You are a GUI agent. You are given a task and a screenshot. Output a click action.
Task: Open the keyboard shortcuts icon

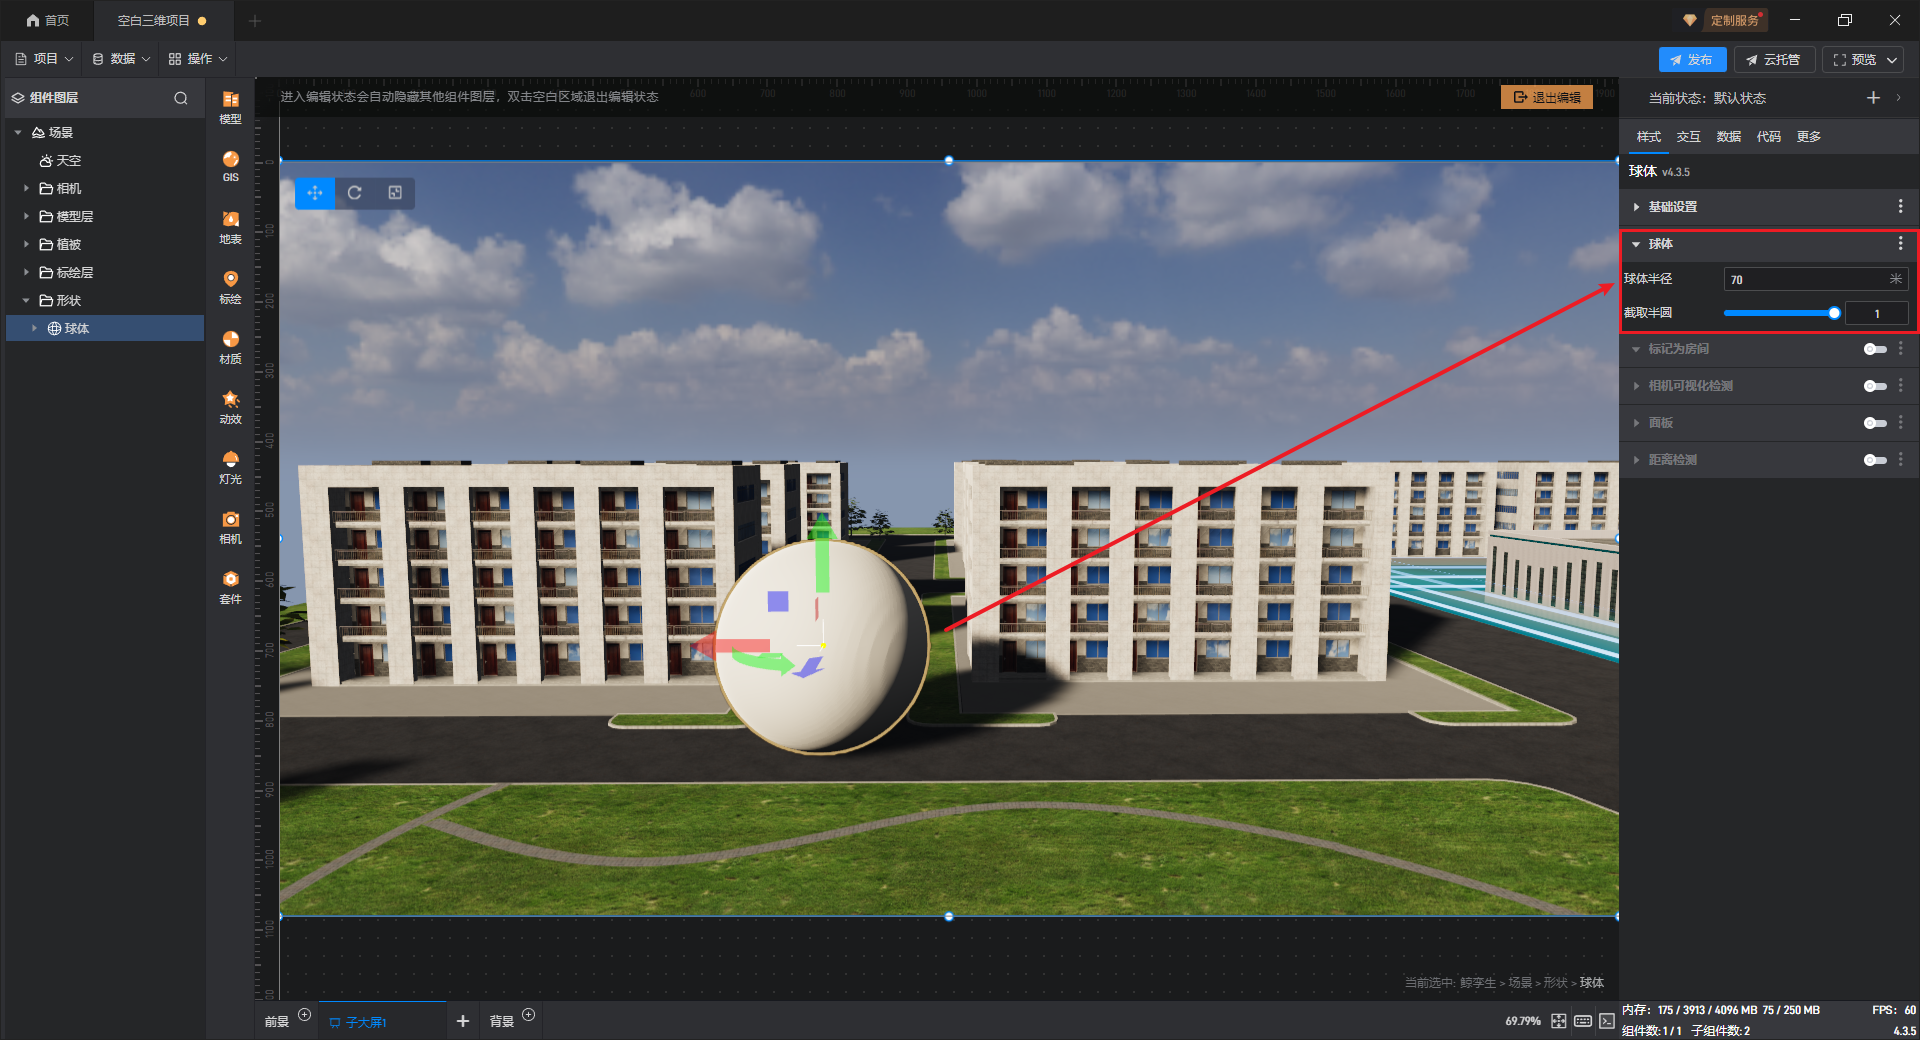[x=1583, y=1021]
